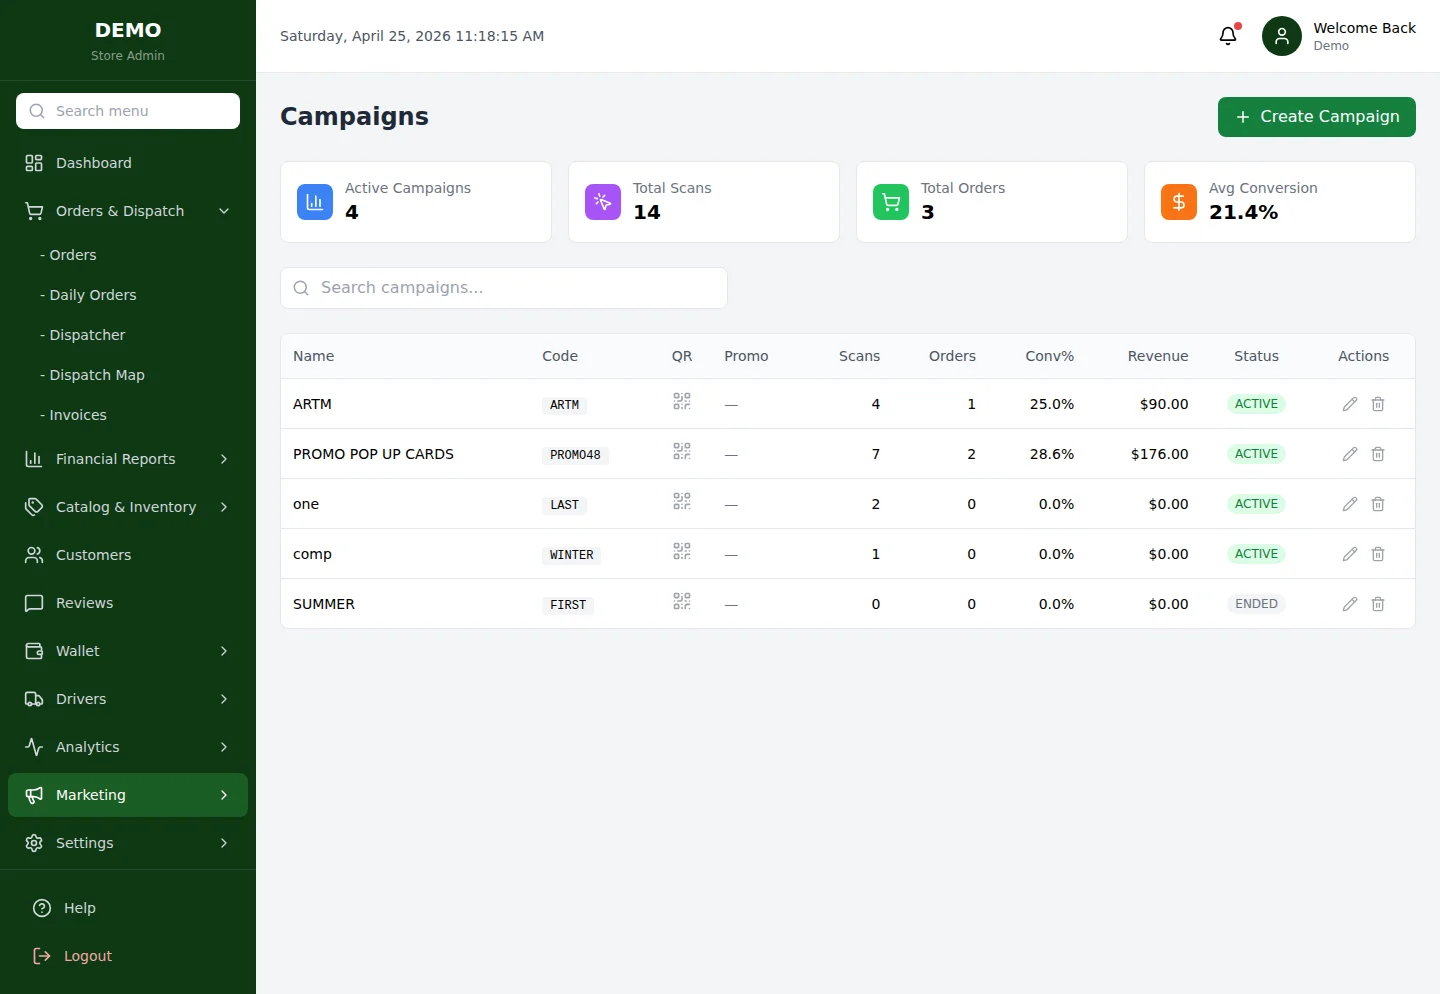This screenshot has height=994, width=1440.
Task: Show the QR code for the comp campaign
Action: click(681, 551)
